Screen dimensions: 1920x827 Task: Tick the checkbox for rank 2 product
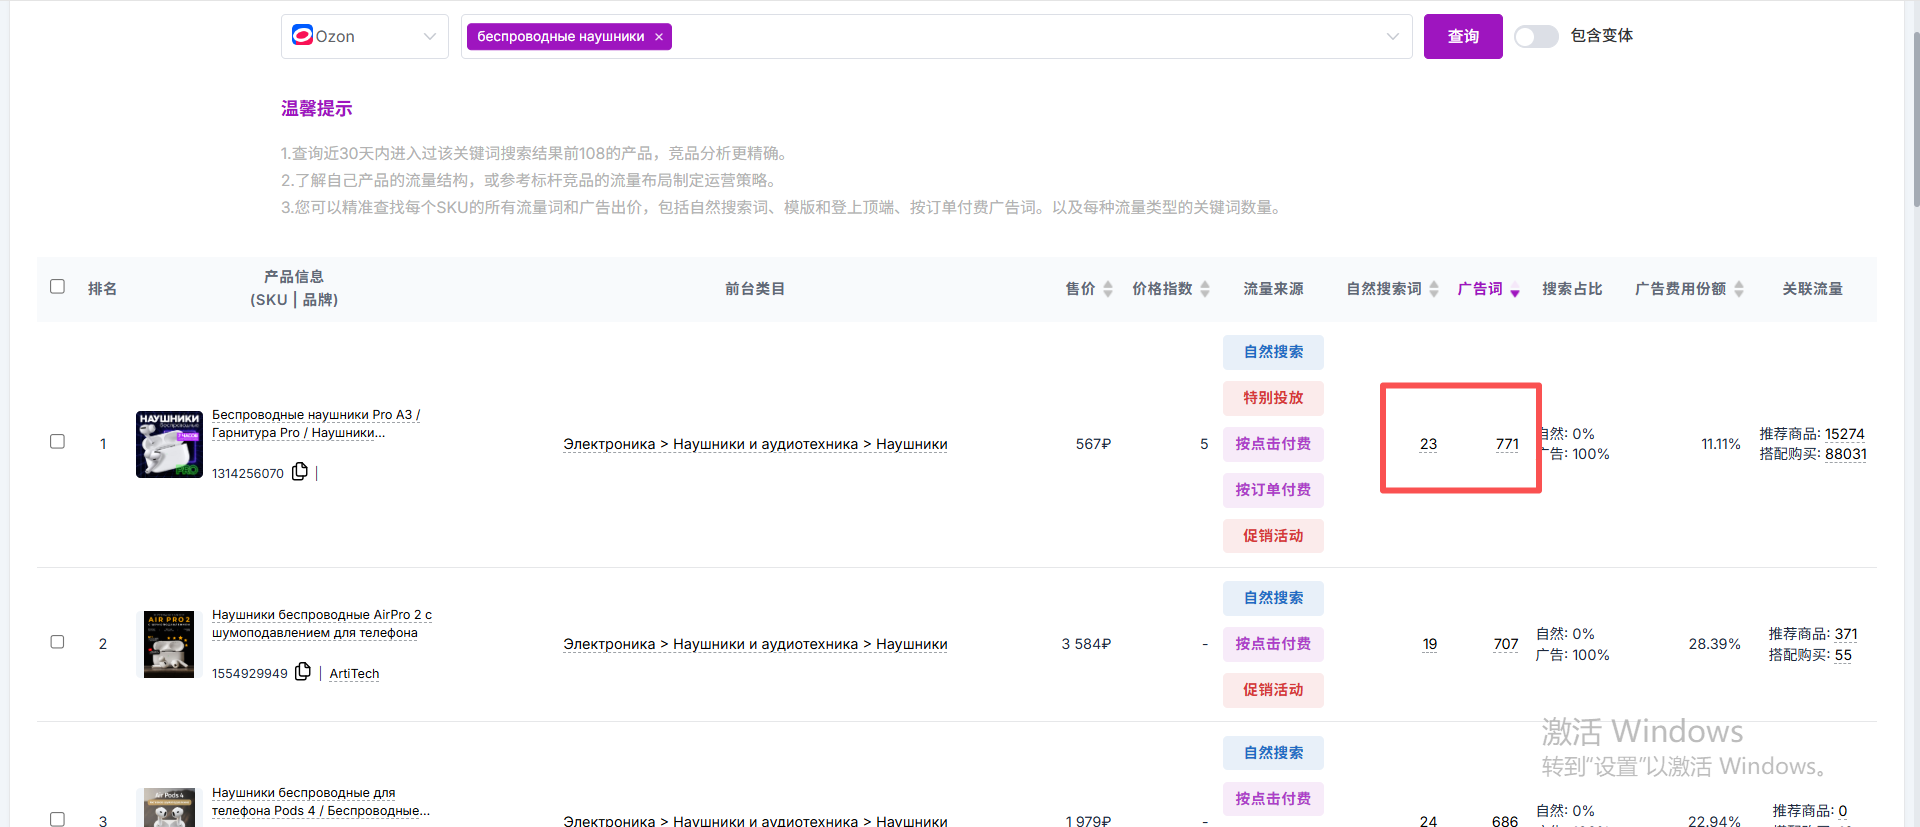[58, 642]
